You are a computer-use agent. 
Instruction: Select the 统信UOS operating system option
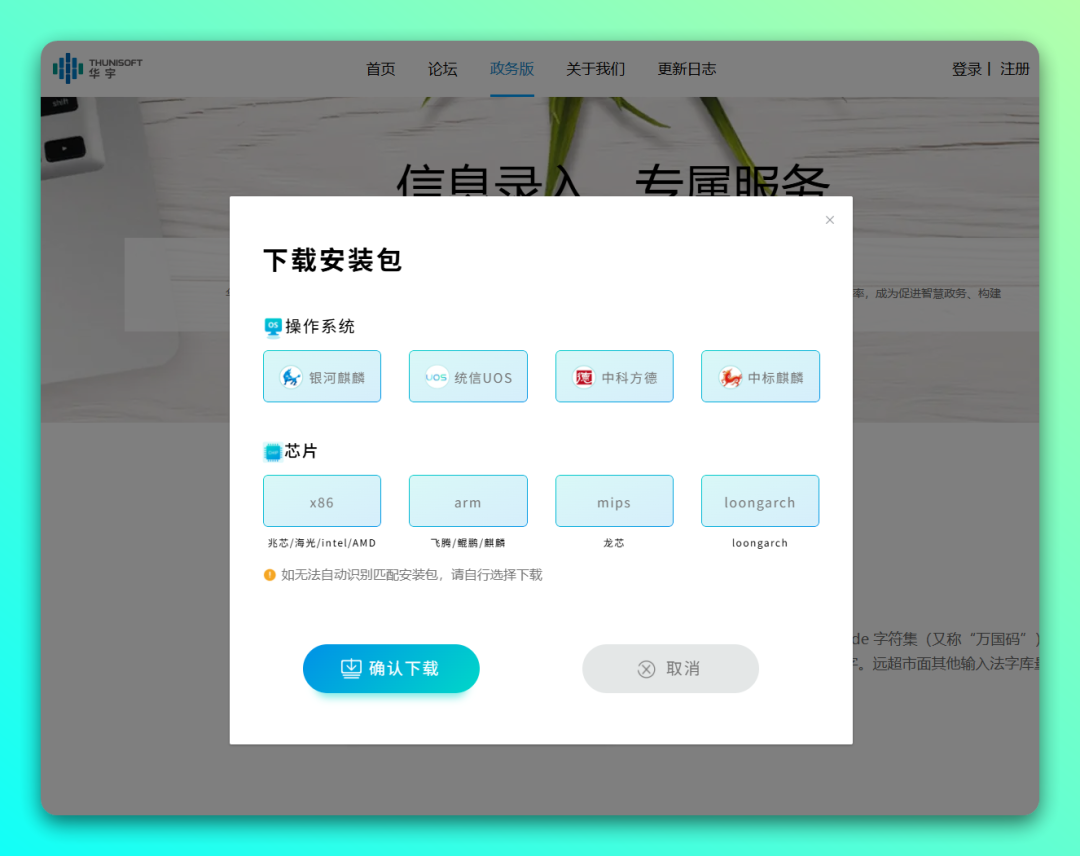pos(468,376)
